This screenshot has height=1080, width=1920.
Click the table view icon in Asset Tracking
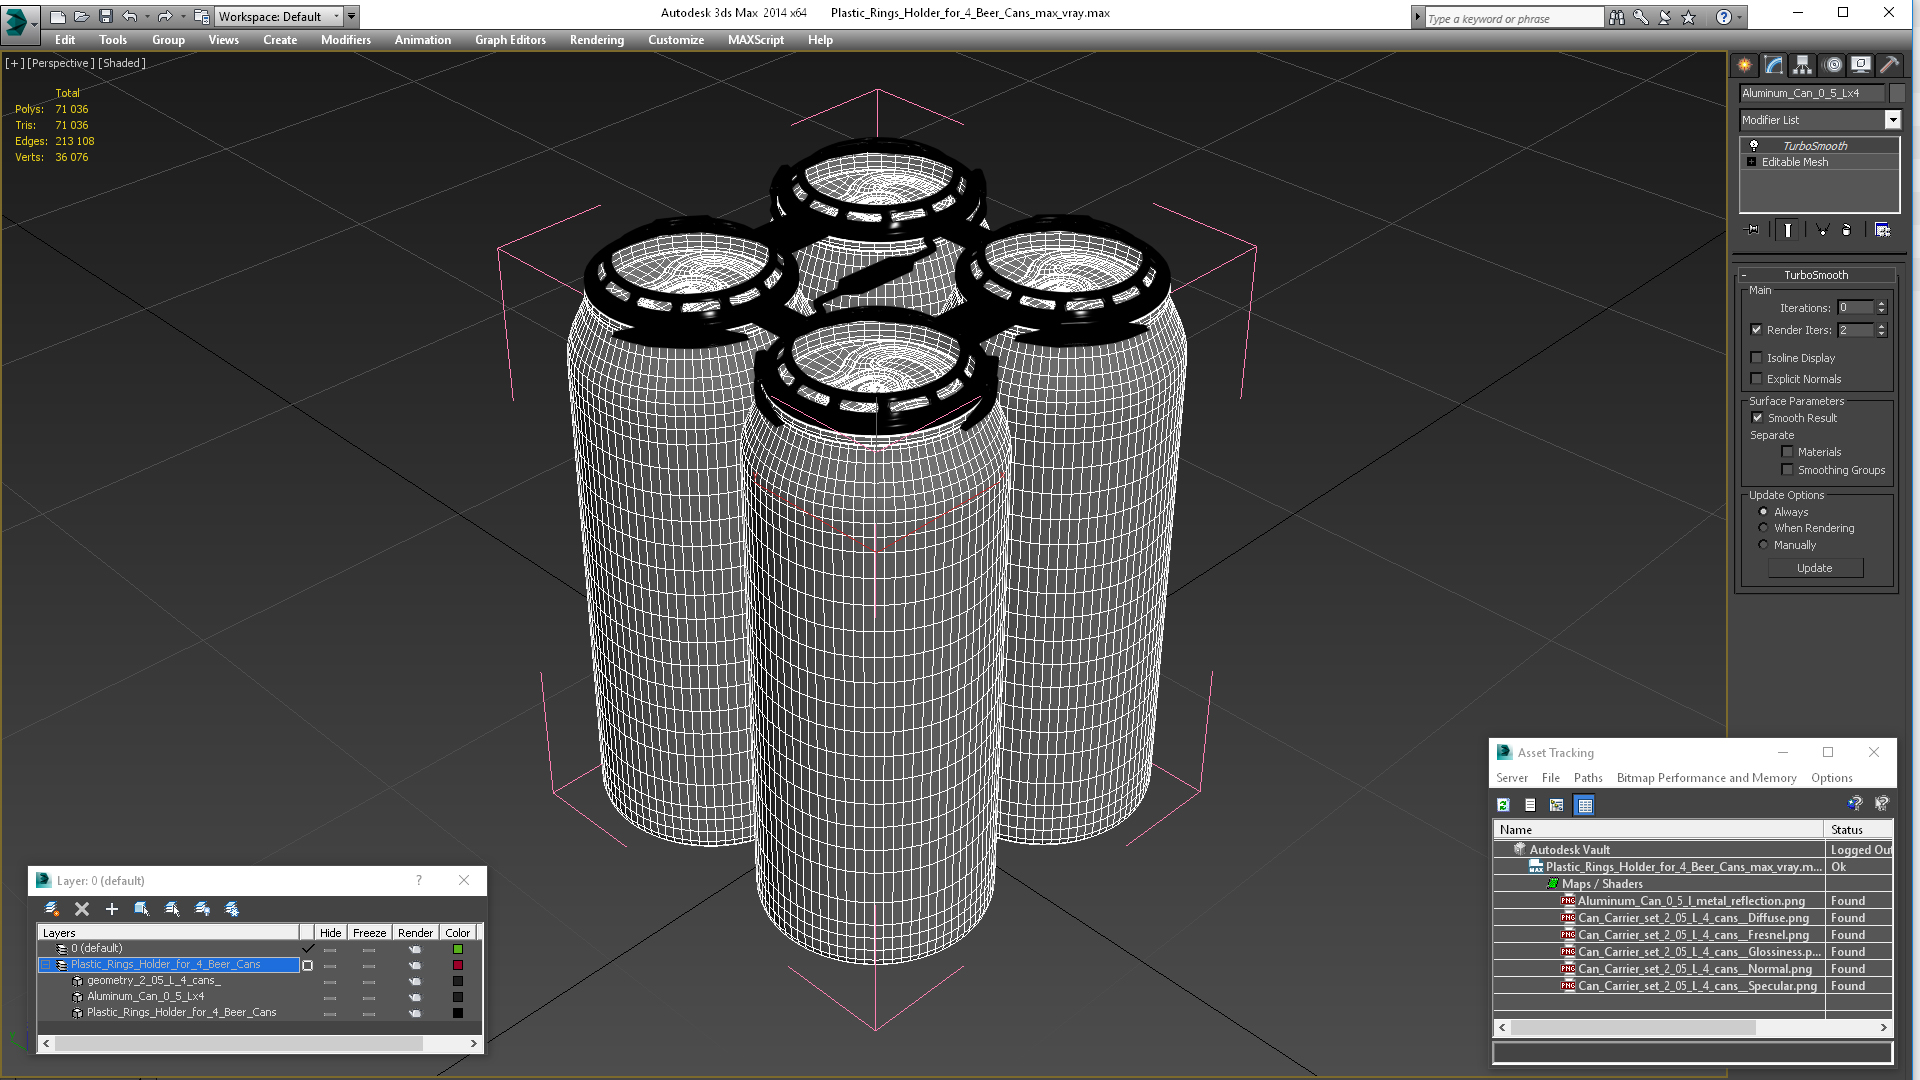pos(1585,805)
